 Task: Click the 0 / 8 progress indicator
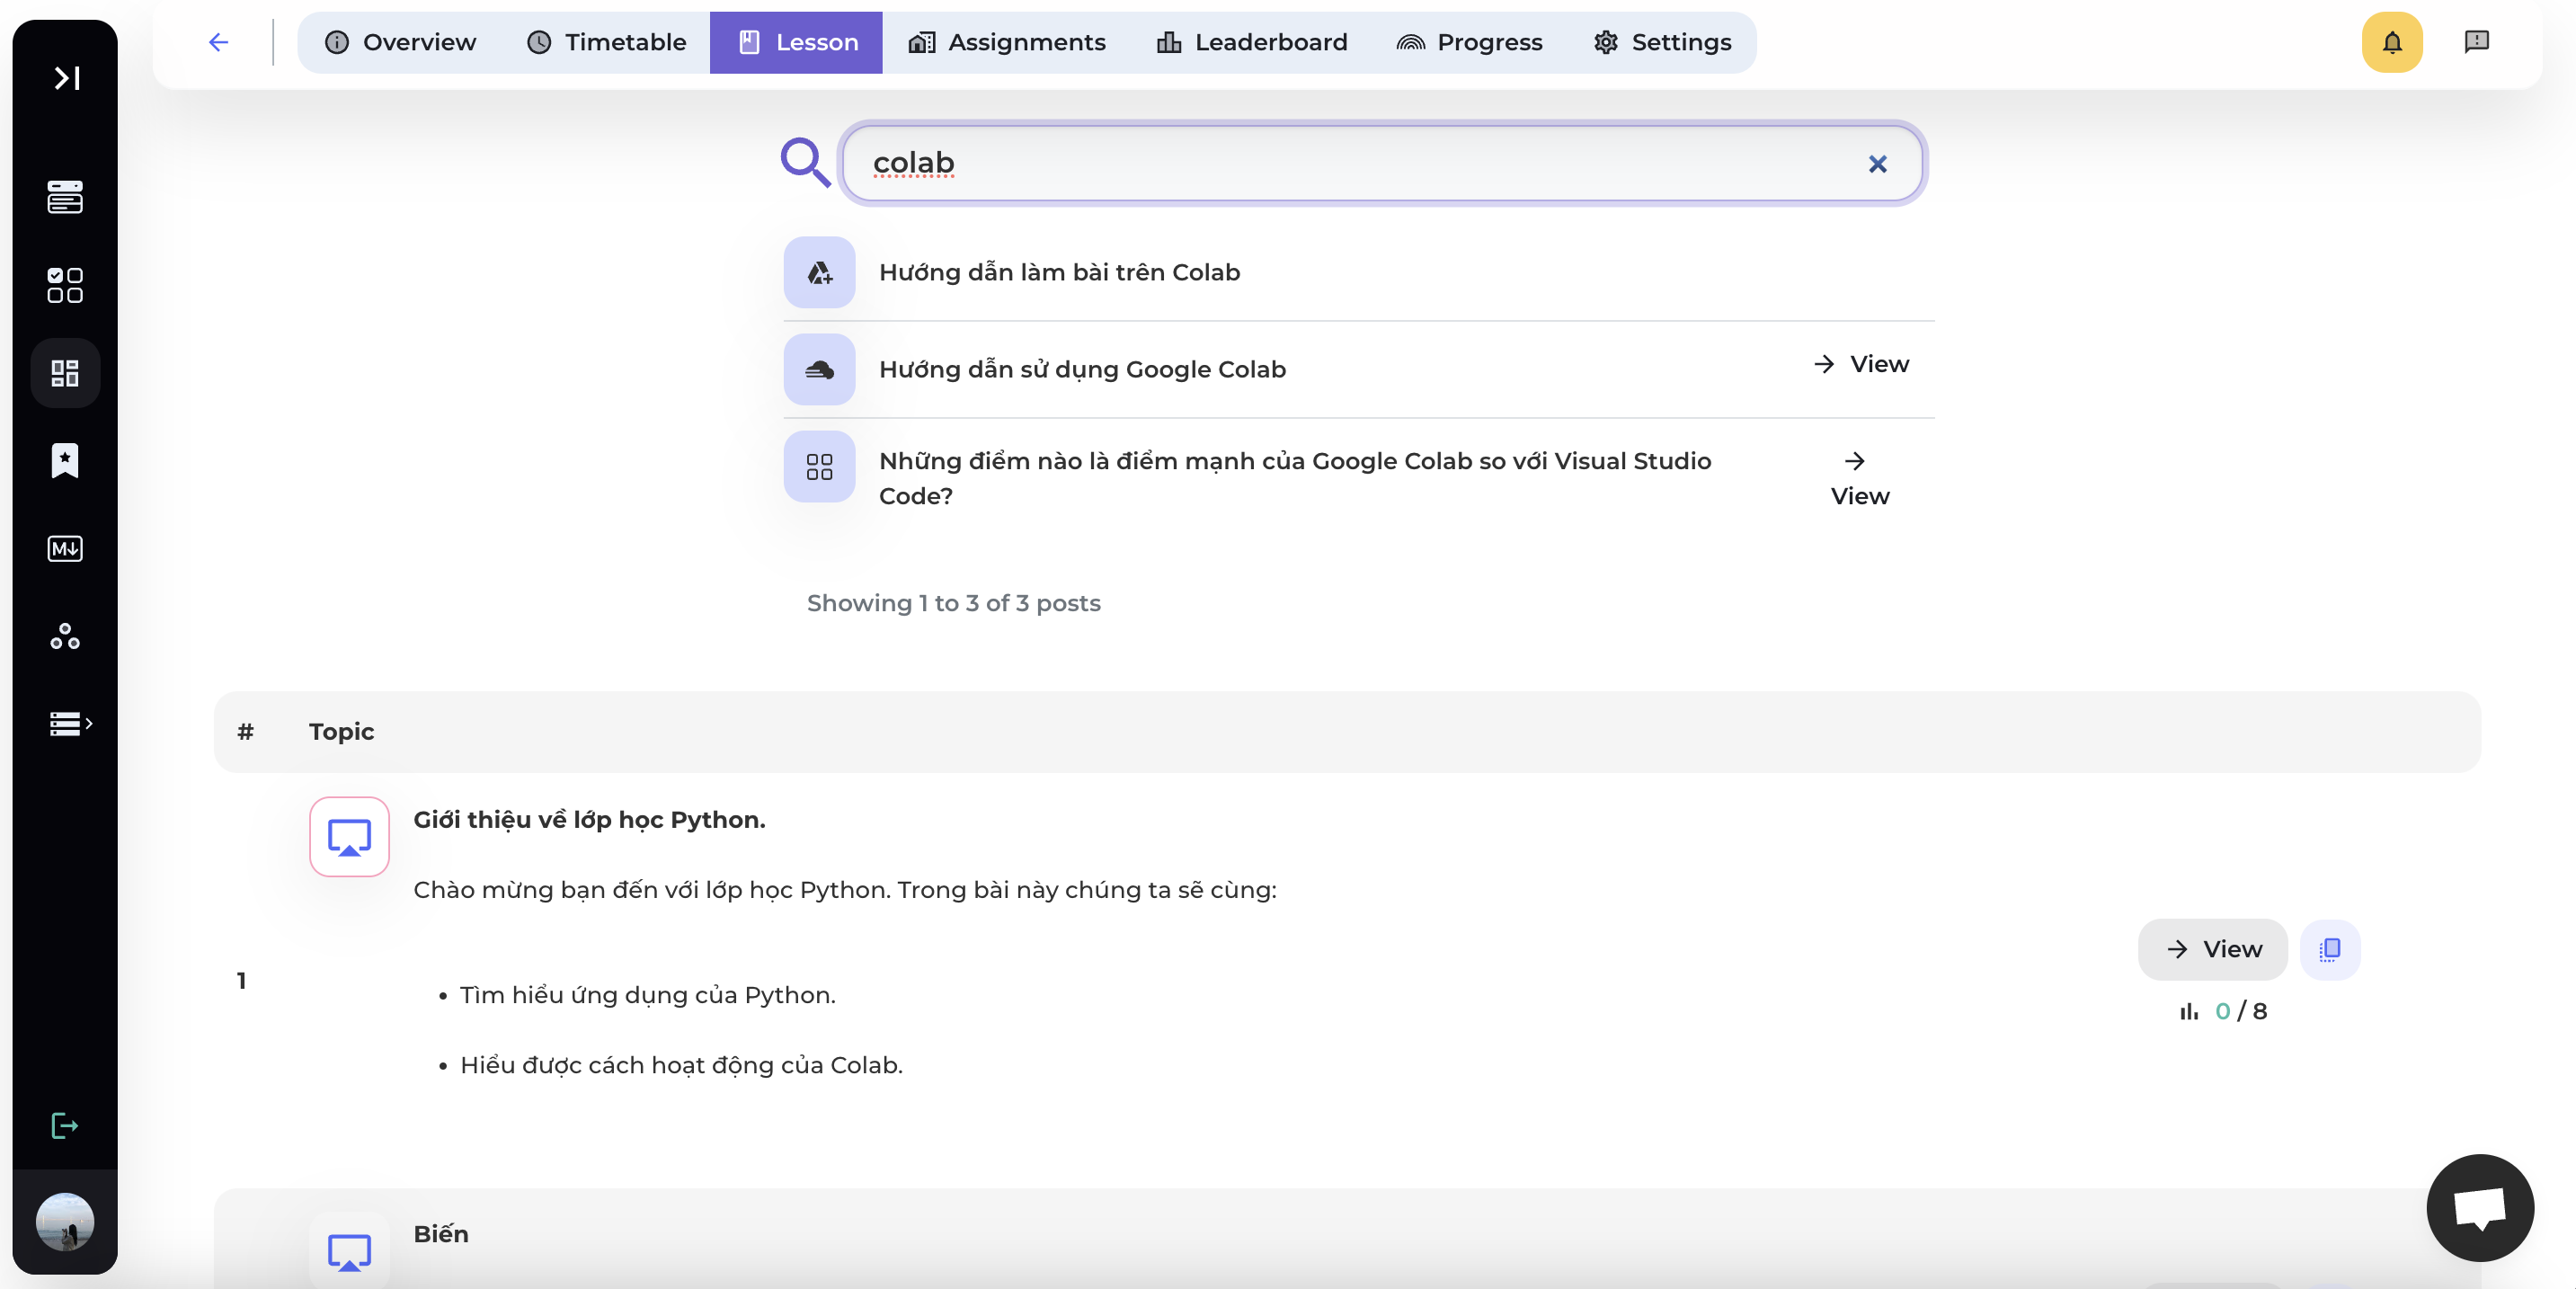click(2223, 1011)
